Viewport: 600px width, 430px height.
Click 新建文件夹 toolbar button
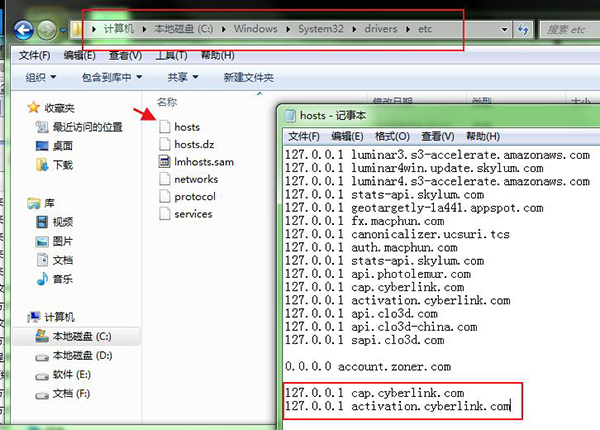pyautogui.click(x=248, y=77)
